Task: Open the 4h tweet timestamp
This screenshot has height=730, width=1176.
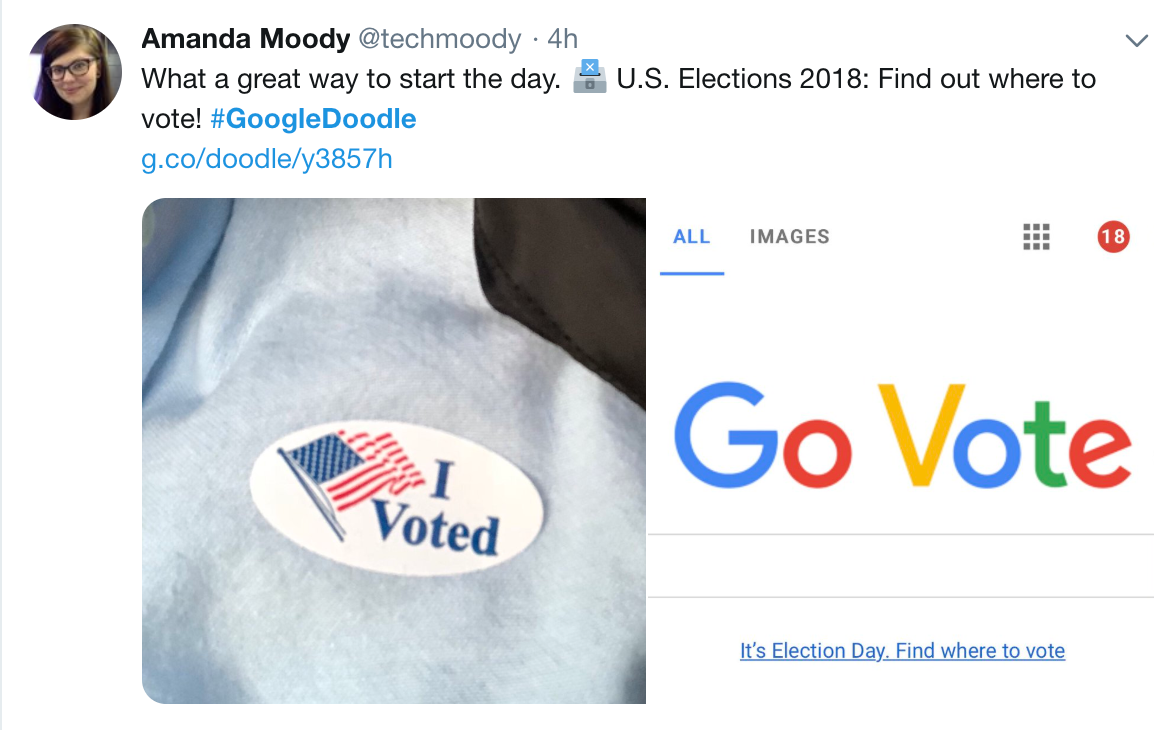Action: coord(563,39)
